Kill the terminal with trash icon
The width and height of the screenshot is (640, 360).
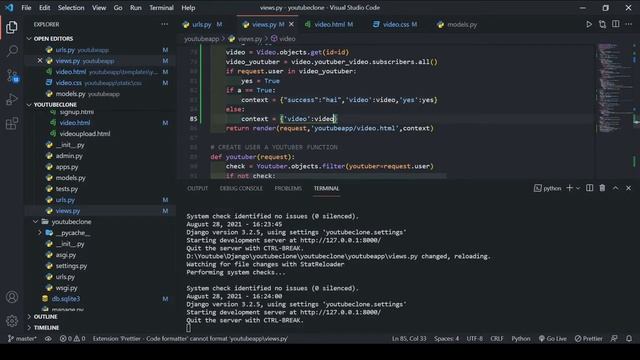602,188
